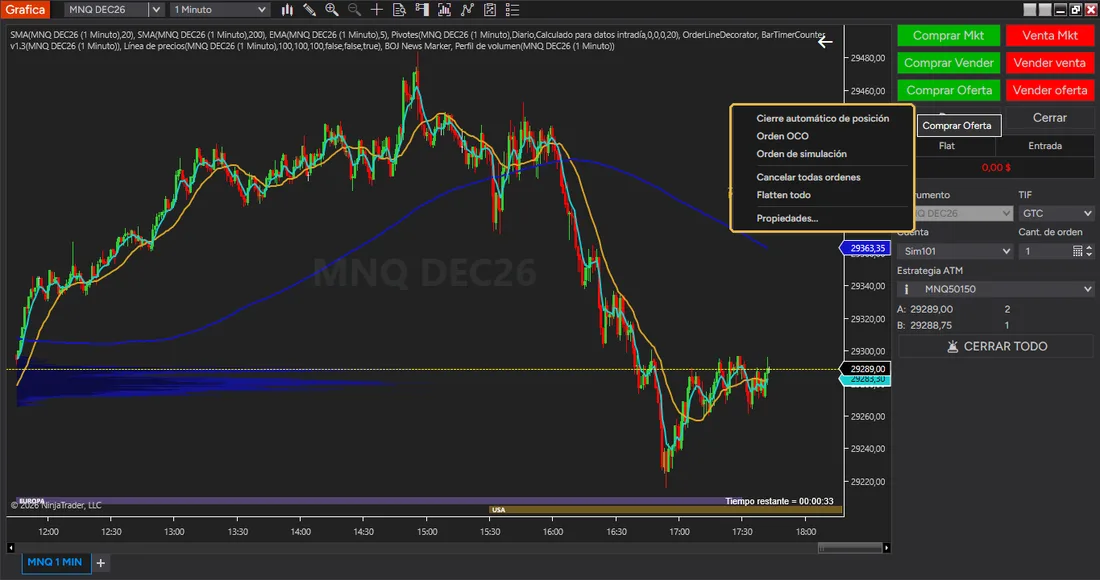
Task: Open the chart template icon beside the list icon
Action: [x=490, y=10]
